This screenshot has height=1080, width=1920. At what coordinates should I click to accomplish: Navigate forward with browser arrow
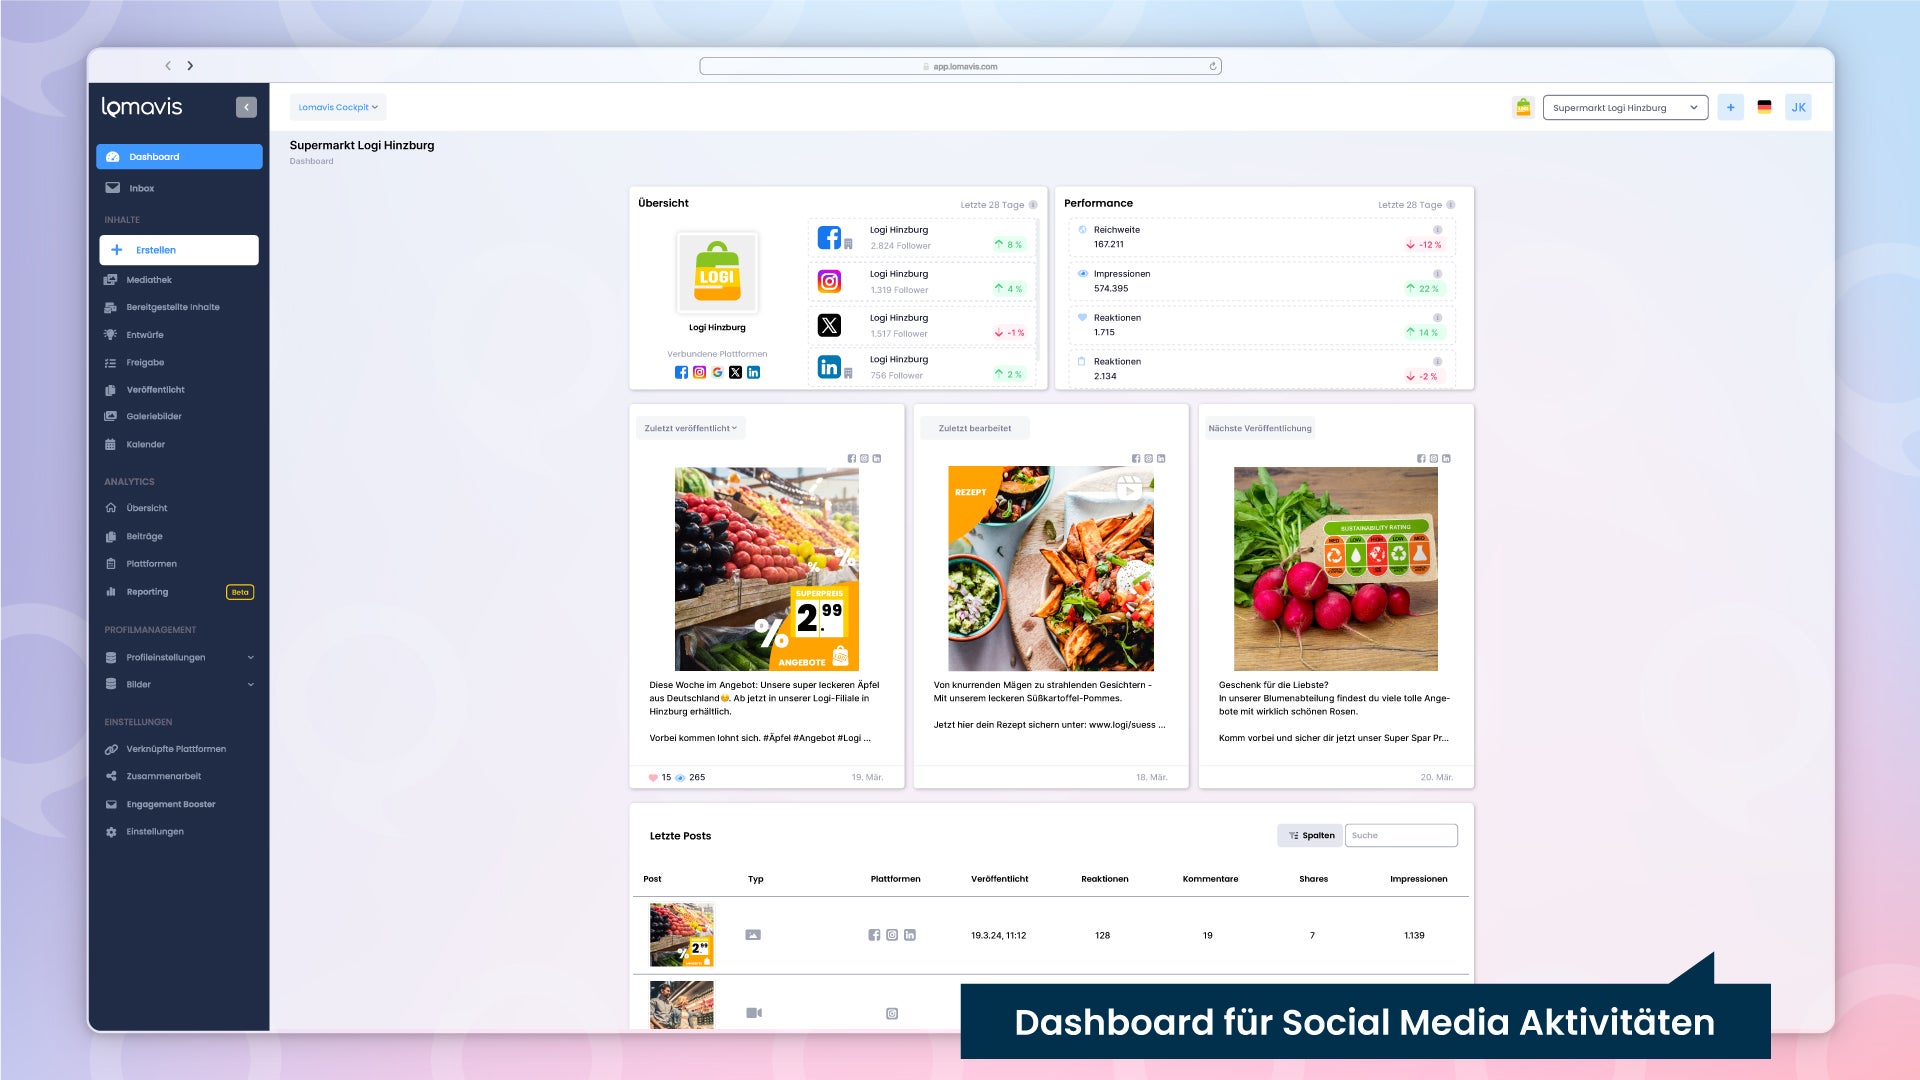(190, 66)
